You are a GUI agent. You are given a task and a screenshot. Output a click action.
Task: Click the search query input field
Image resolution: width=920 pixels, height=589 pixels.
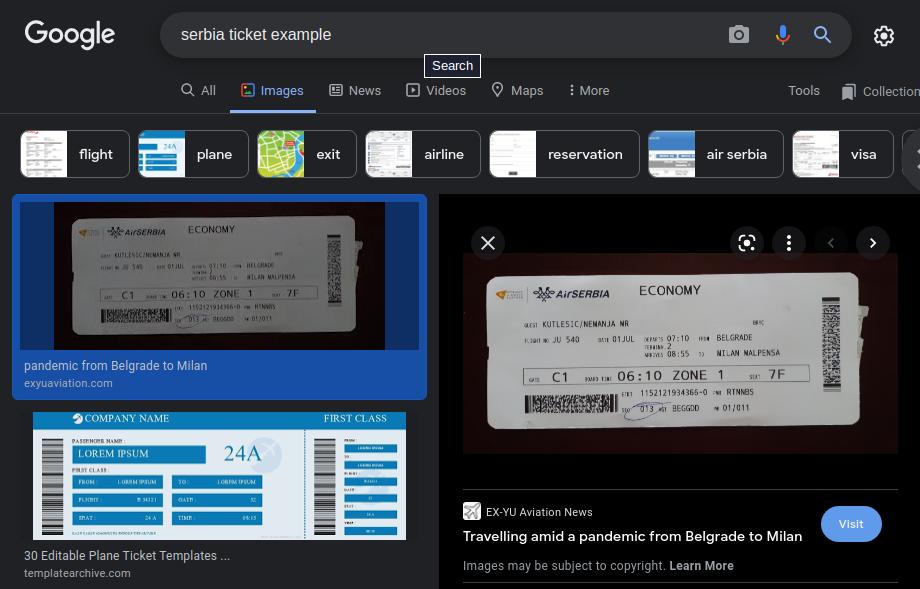coord(446,35)
